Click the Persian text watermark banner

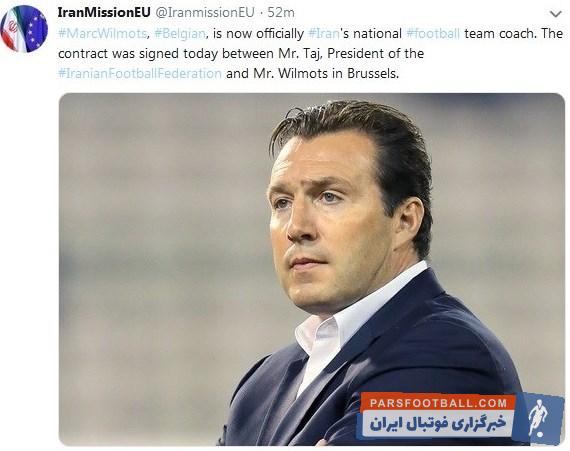coord(438,423)
